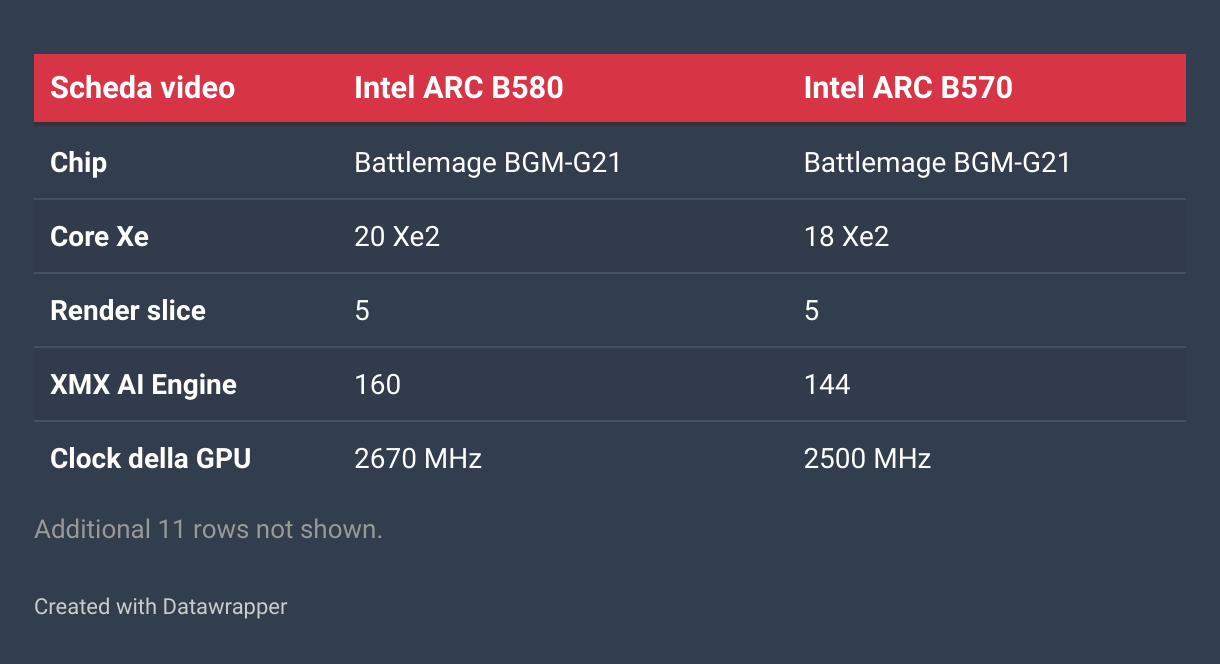Image resolution: width=1220 pixels, height=664 pixels.
Task: Click the Chip row label
Action: 79,162
